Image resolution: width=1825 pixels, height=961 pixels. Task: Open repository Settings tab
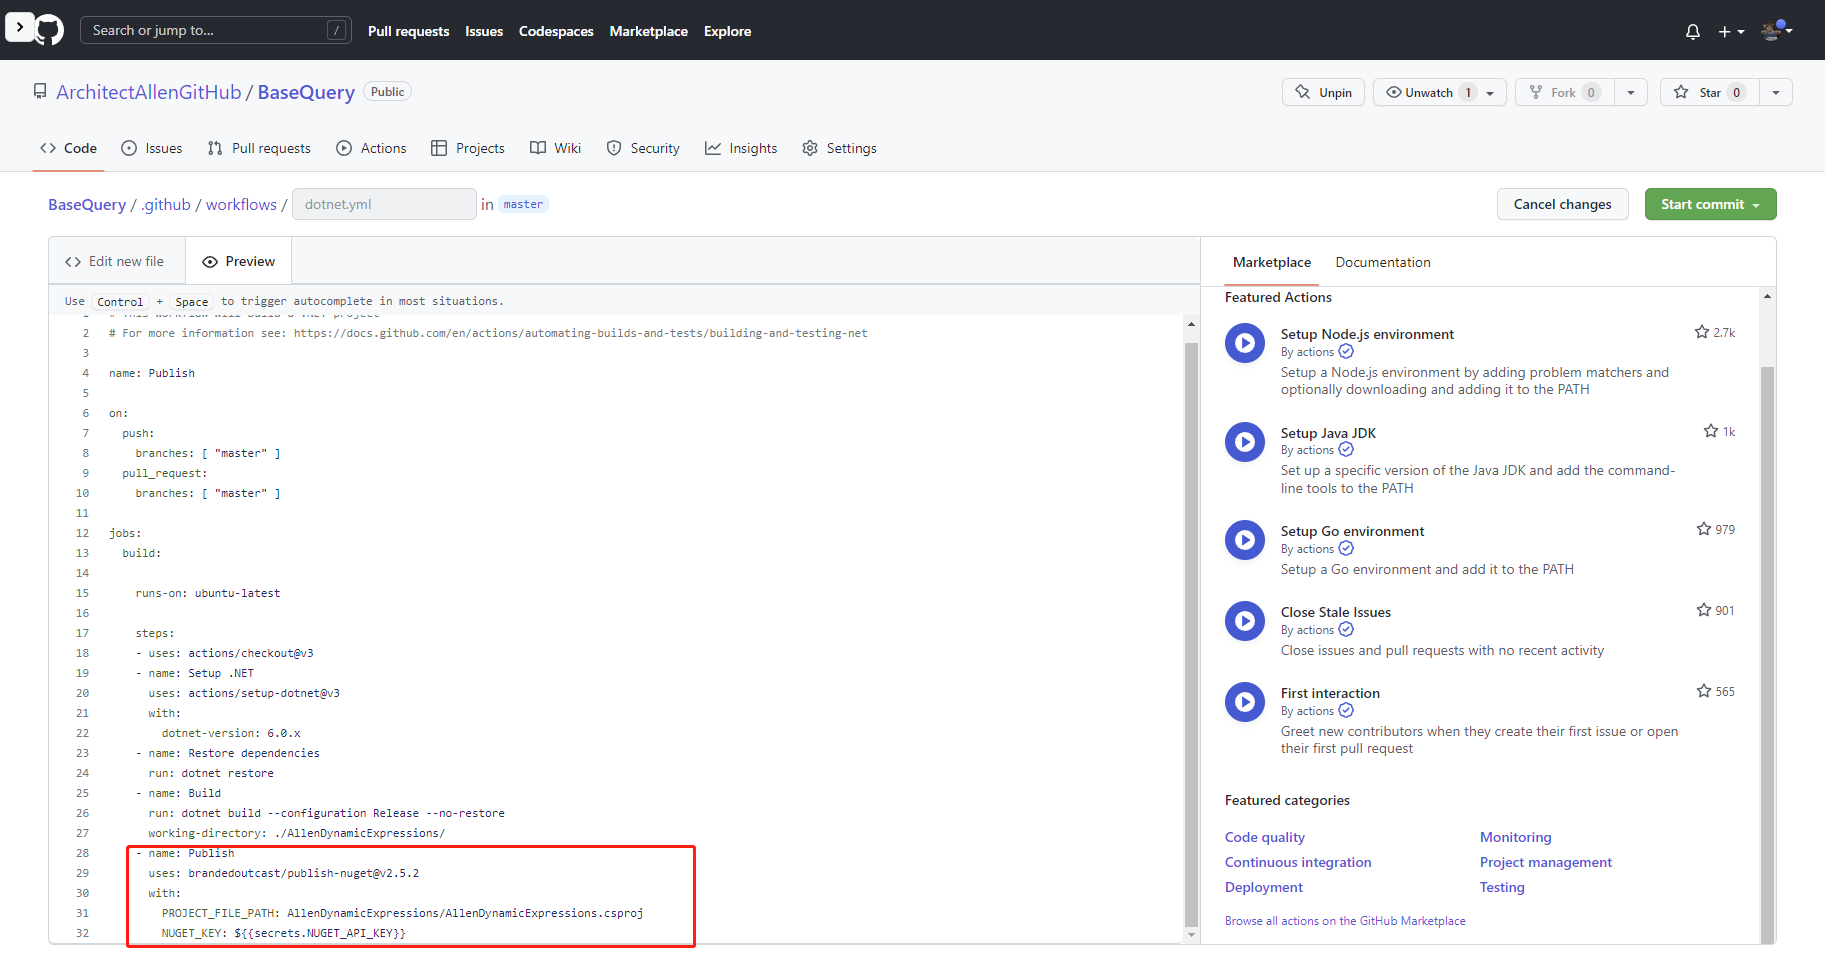pos(839,148)
